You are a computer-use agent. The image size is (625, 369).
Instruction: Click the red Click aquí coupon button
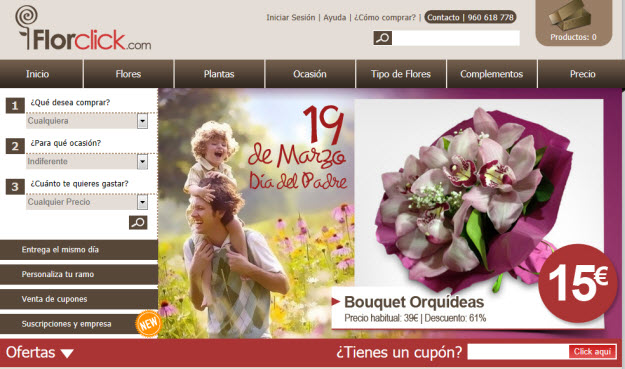[x=592, y=351]
